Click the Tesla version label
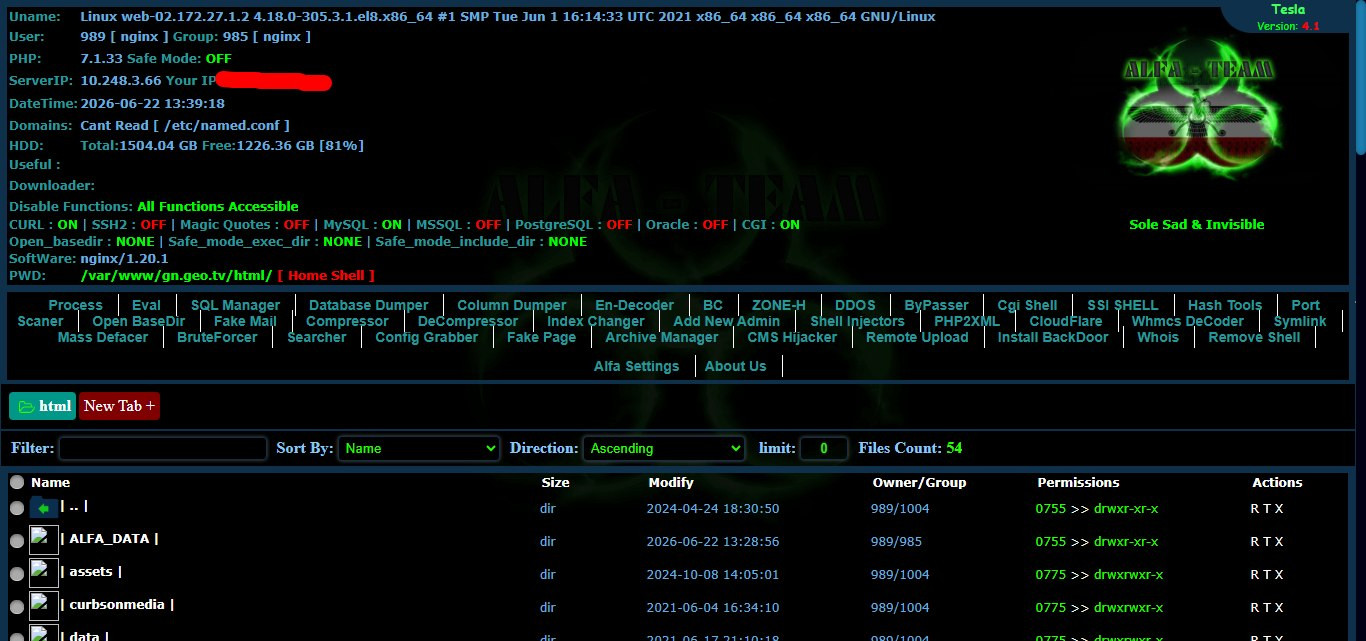This screenshot has width=1366, height=641. [x=1288, y=10]
